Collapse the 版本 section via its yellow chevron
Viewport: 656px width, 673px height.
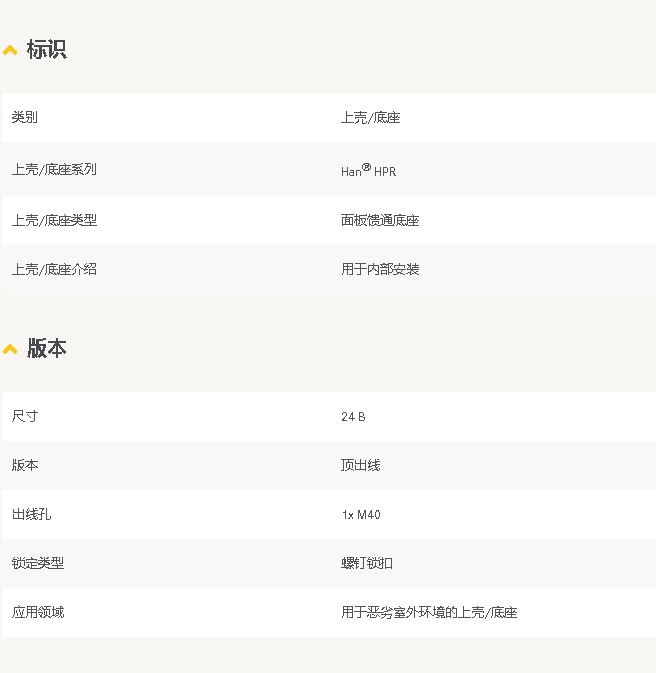pos(10,349)
